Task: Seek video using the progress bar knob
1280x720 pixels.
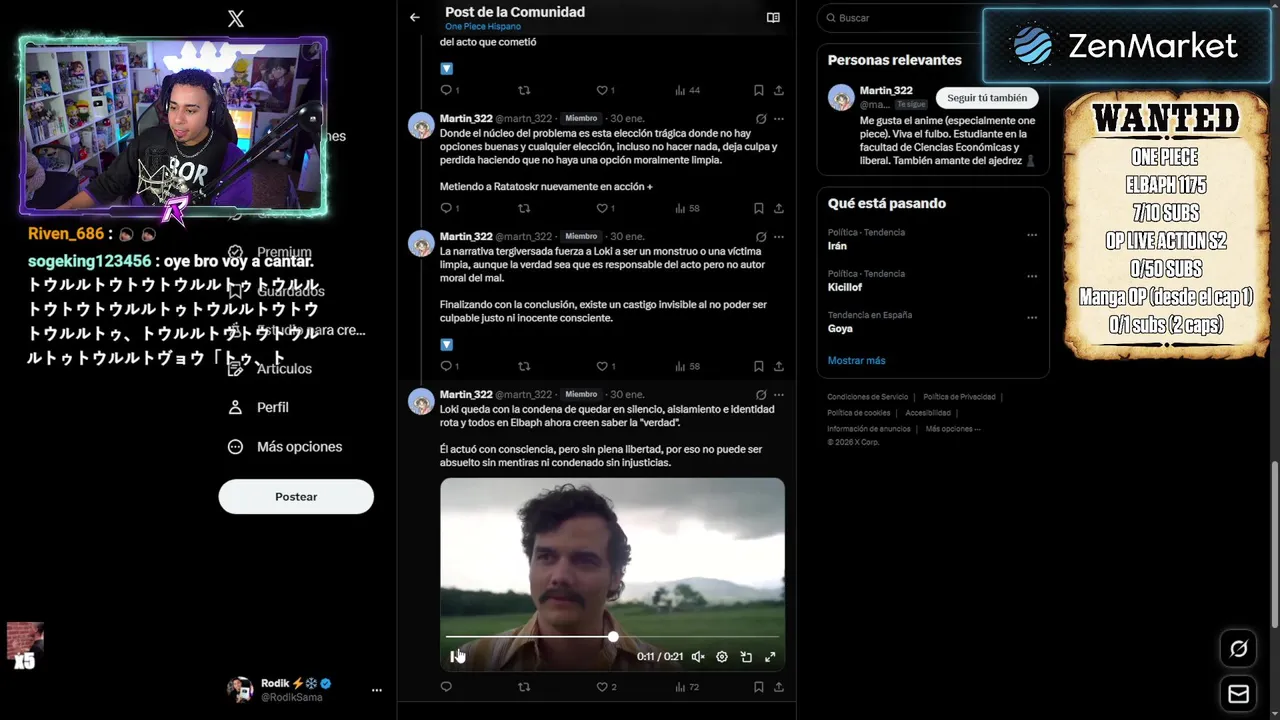Action: pos(613,636)
